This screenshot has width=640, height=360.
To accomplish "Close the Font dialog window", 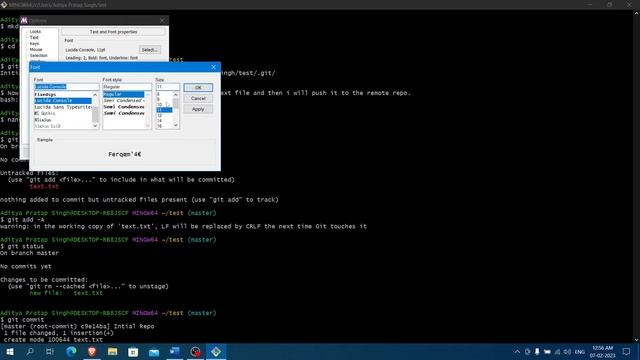I will [213, 67].
